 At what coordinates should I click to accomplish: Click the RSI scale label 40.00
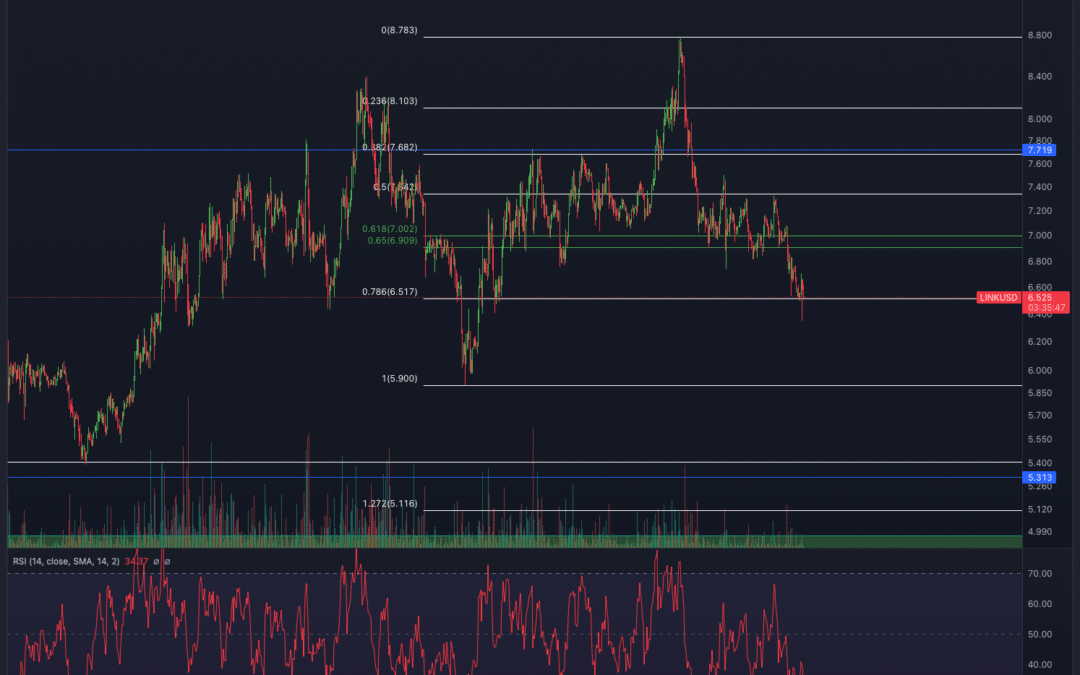point(1039,665)
